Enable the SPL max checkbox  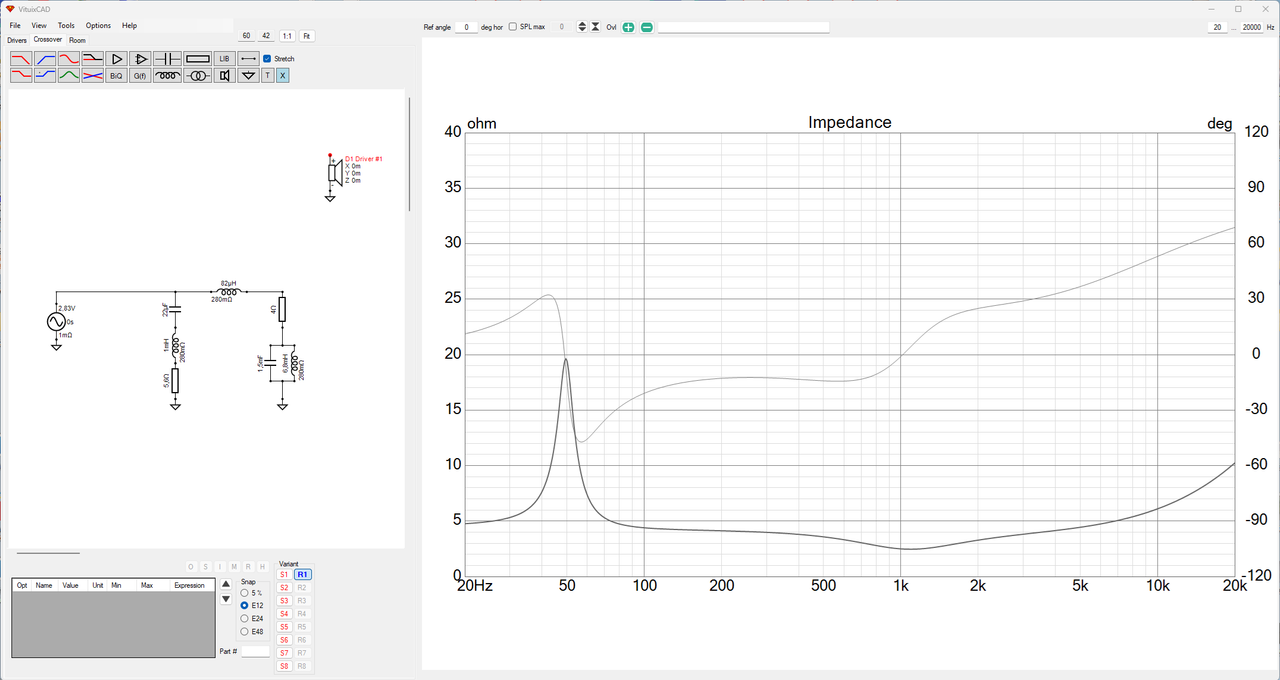point(513,27)
